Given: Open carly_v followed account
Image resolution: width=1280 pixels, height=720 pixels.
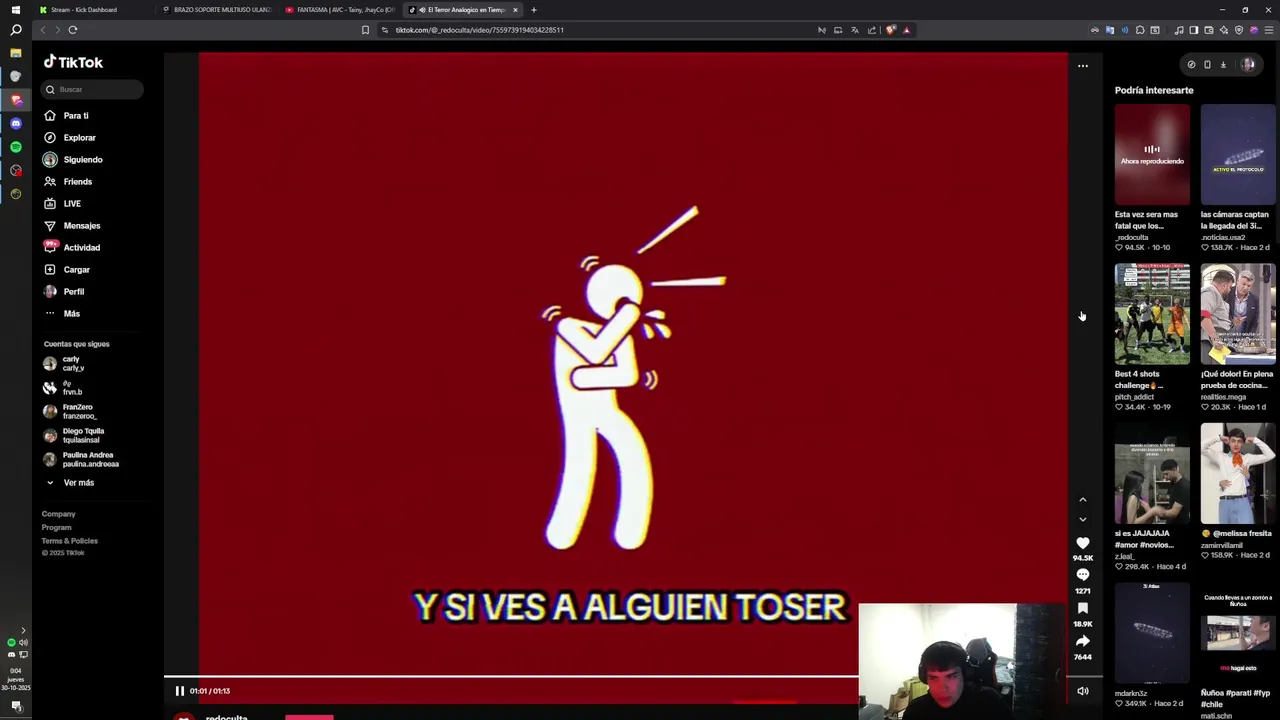Looking at the screenshot, I should [x=64, y=364].
